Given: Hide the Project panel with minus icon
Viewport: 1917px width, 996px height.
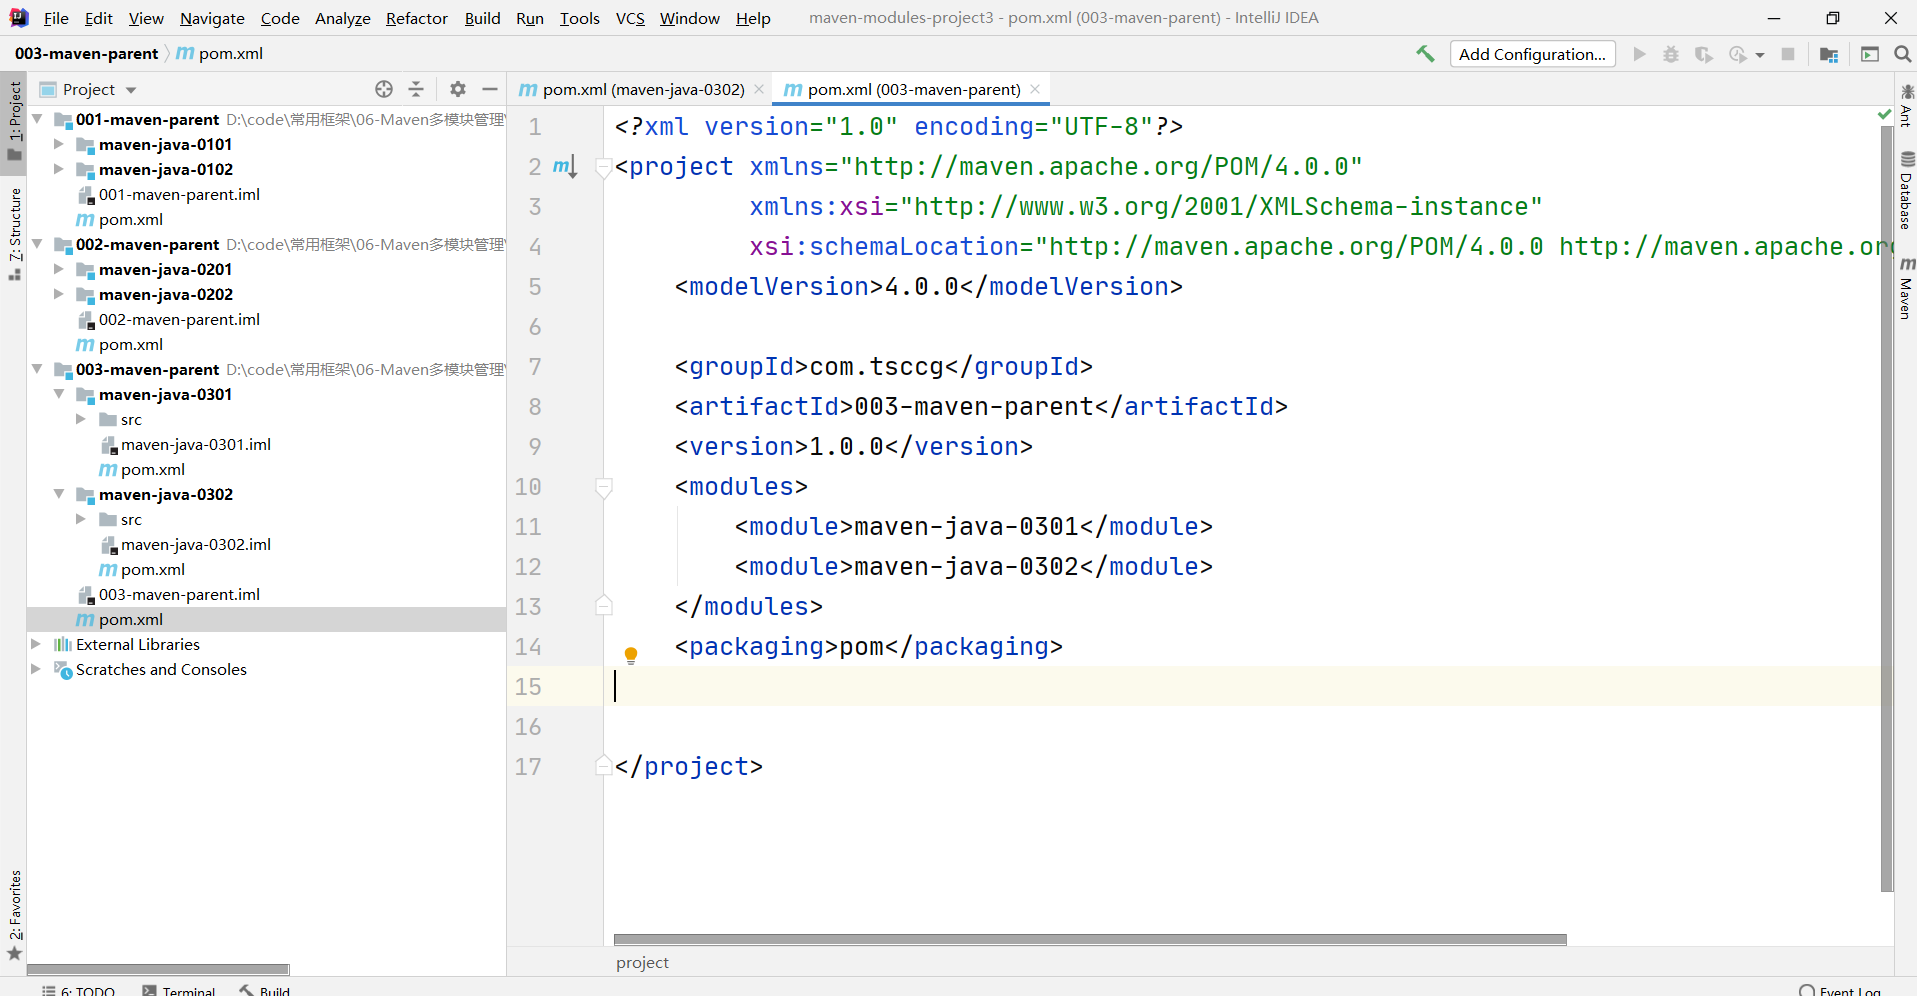Looking at the screenshot, I should tap(490, 89).
